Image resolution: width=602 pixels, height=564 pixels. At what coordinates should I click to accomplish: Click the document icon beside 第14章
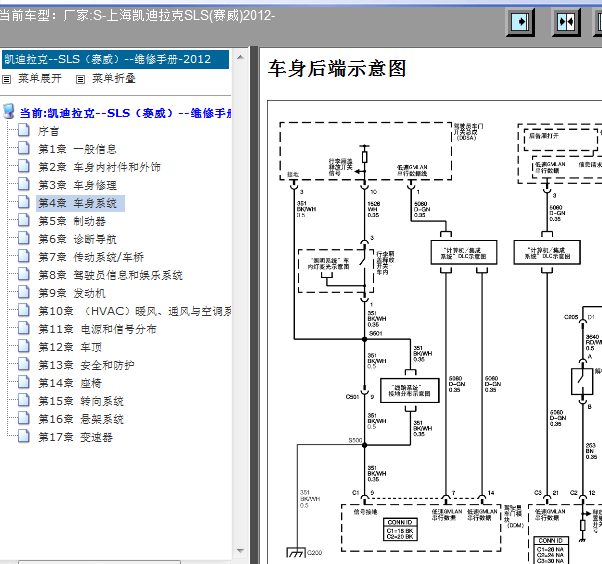24,382
